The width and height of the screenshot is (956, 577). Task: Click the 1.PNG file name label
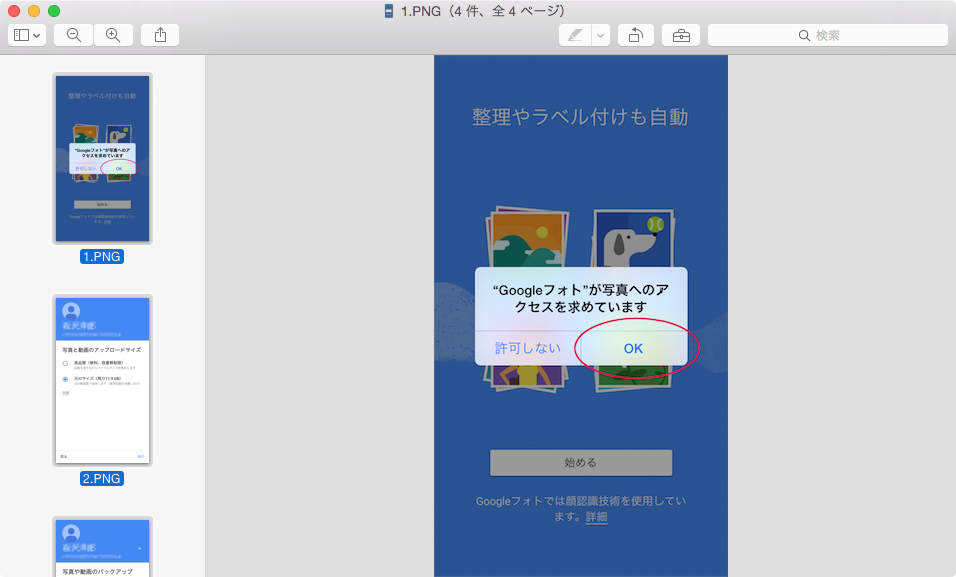click(x=102, y=257)
